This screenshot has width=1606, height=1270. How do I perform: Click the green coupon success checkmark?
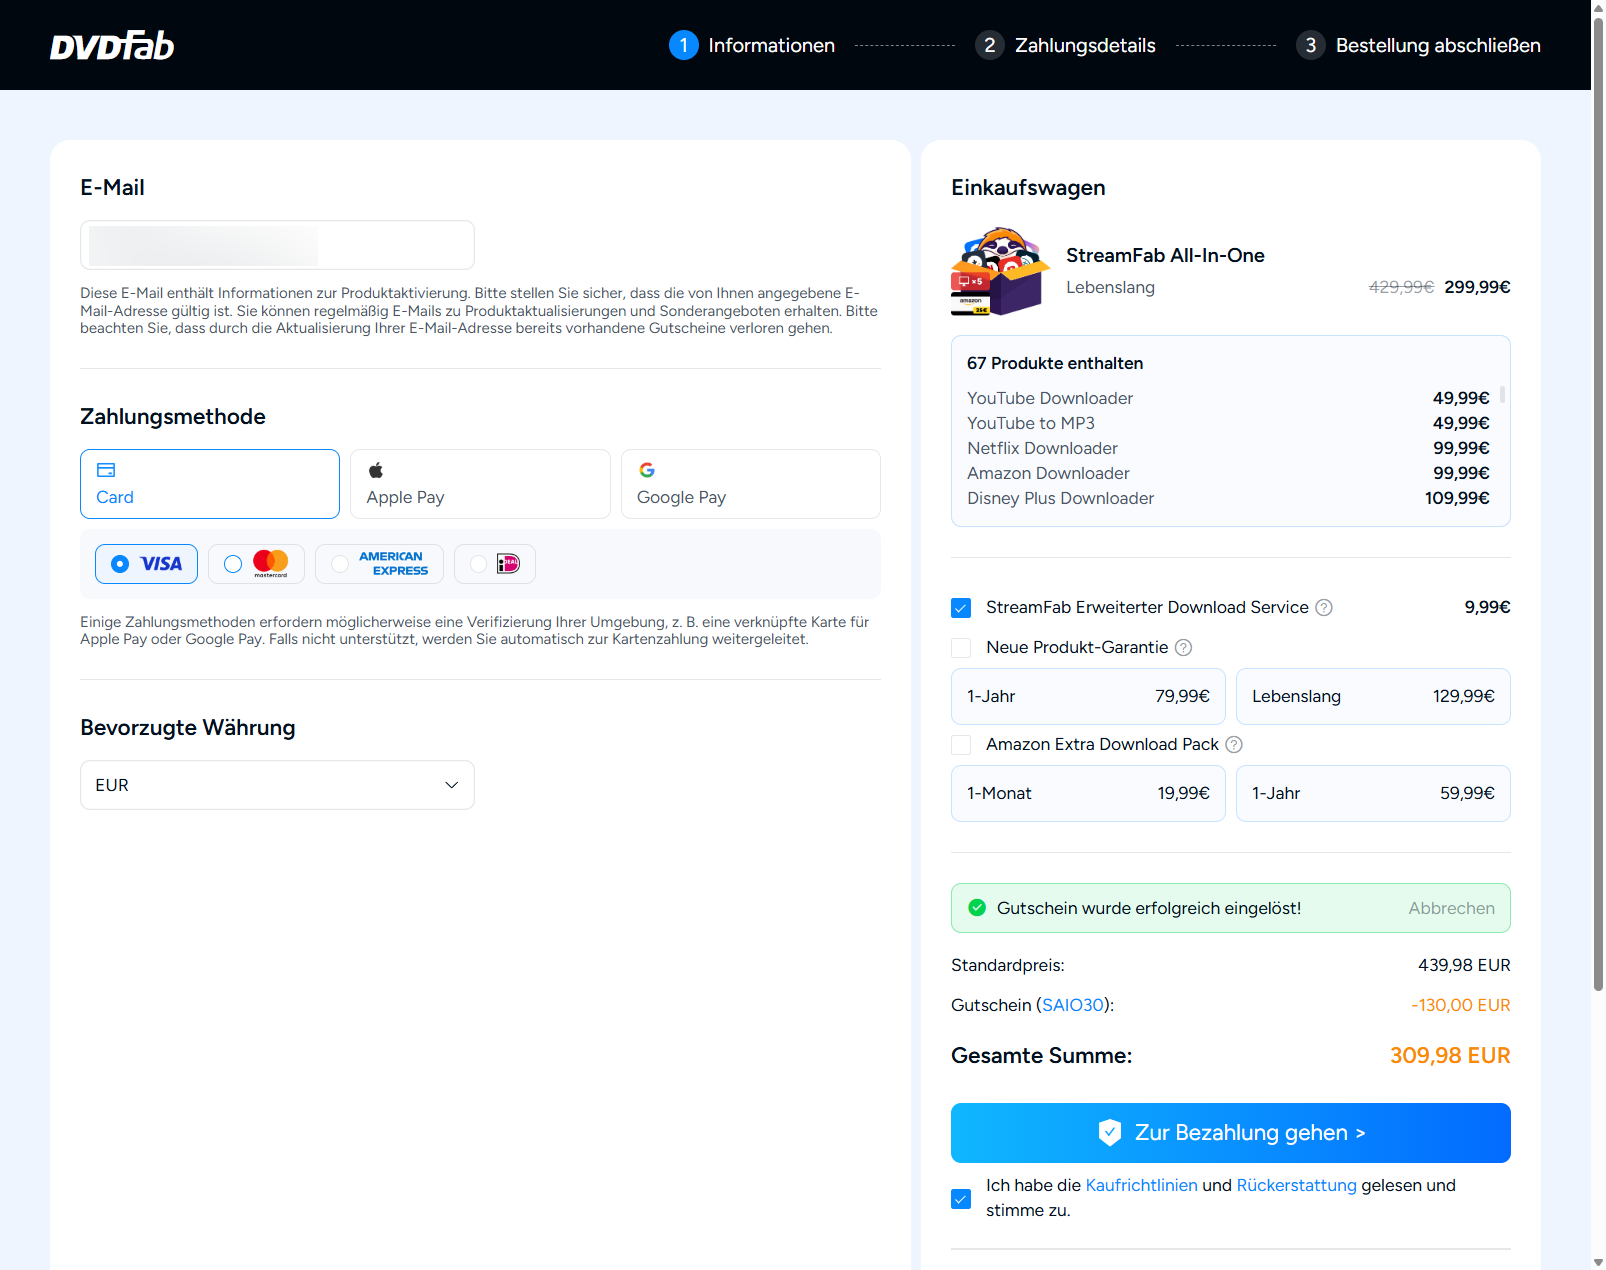(x=977, y=908)
